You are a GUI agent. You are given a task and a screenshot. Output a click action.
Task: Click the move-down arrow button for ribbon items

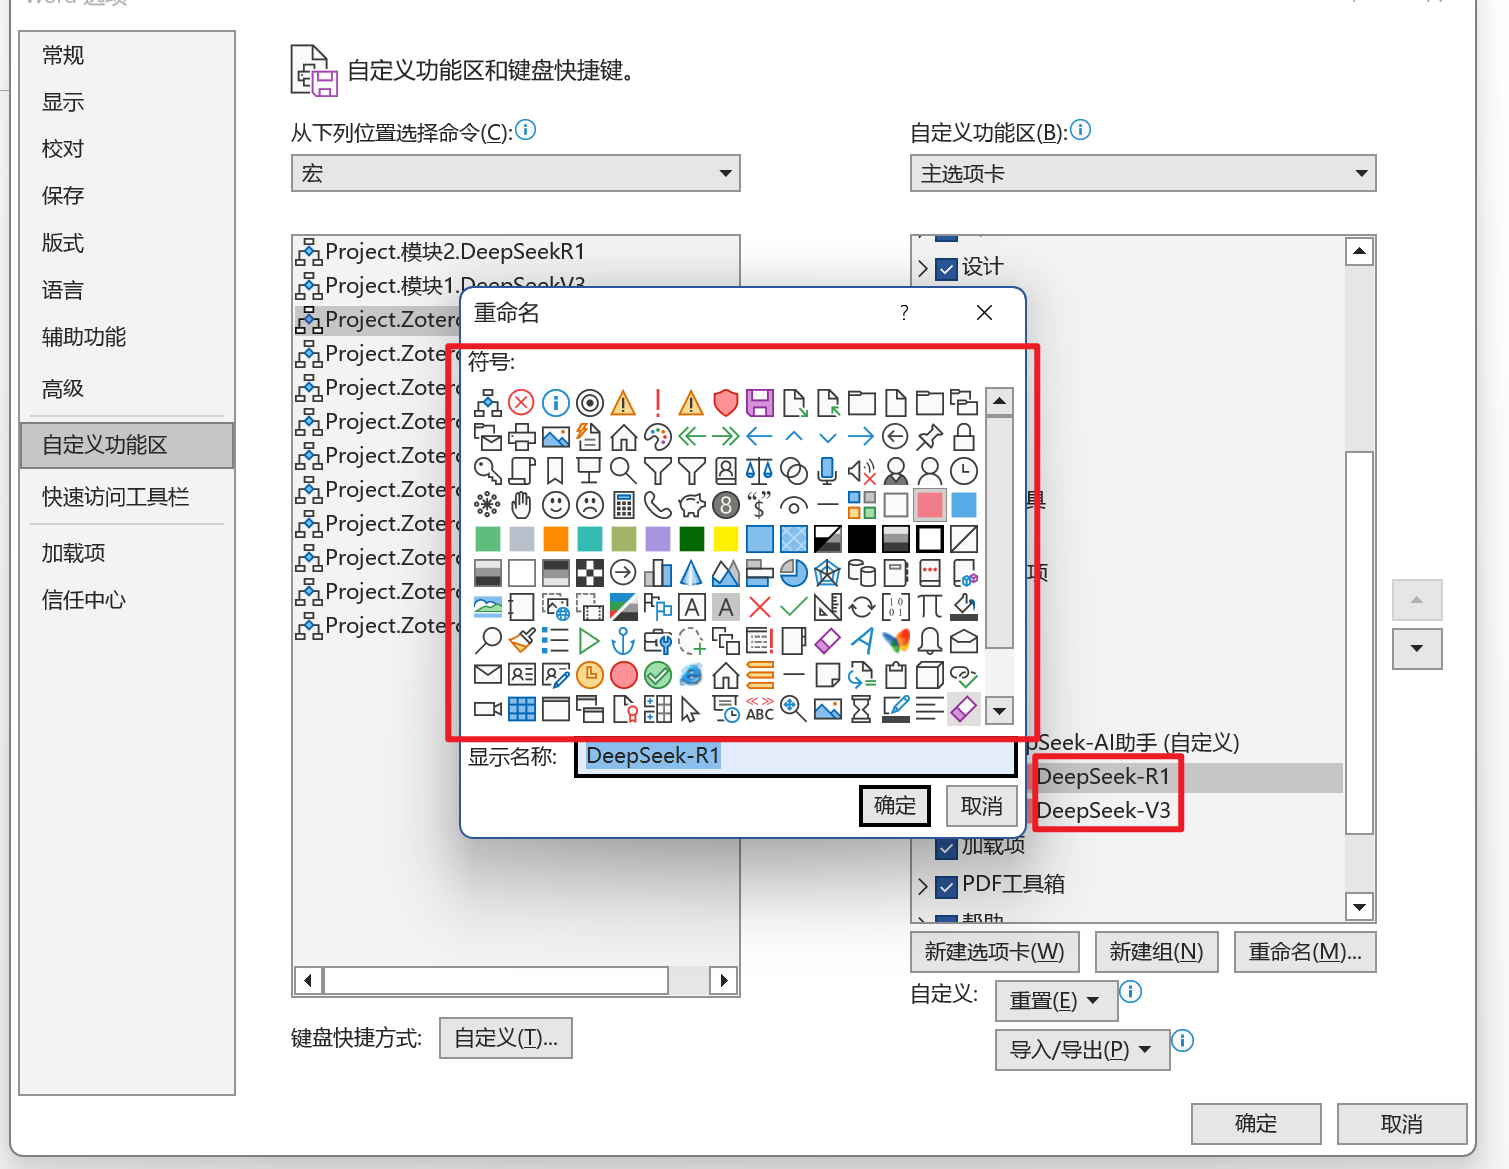coord(1417,648)
